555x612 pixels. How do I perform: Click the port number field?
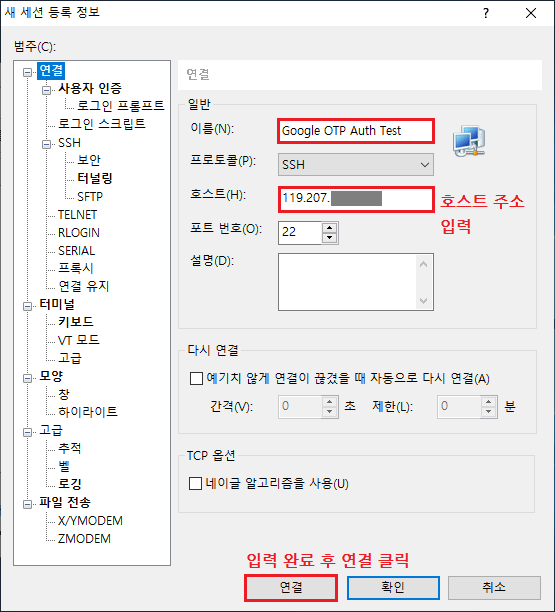coord(300,233)
